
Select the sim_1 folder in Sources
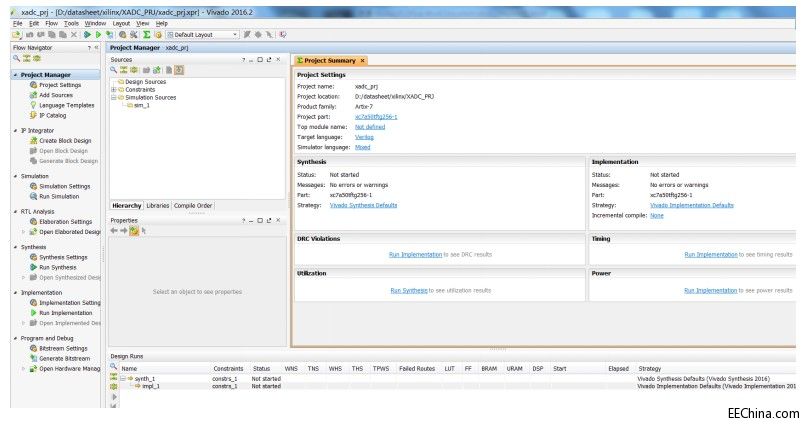138,105
